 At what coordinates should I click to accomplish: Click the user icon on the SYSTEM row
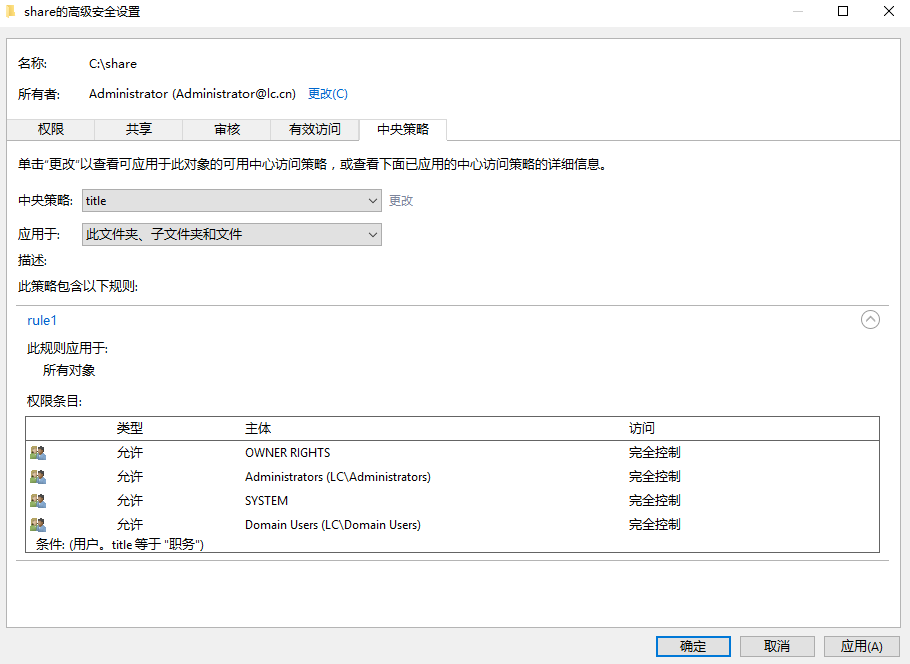click(x=37, y=500)
